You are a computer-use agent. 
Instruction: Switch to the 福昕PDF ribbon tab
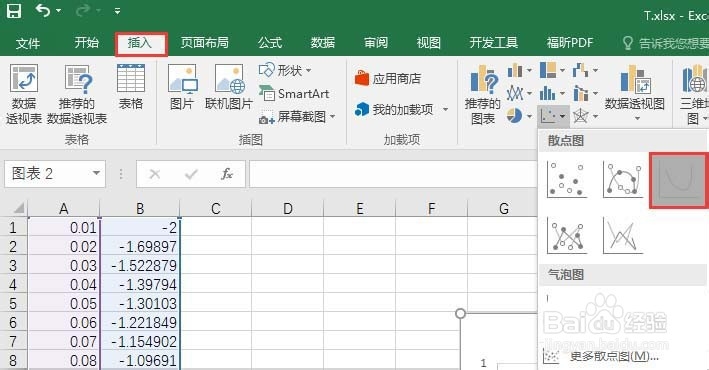pos(570,43)
